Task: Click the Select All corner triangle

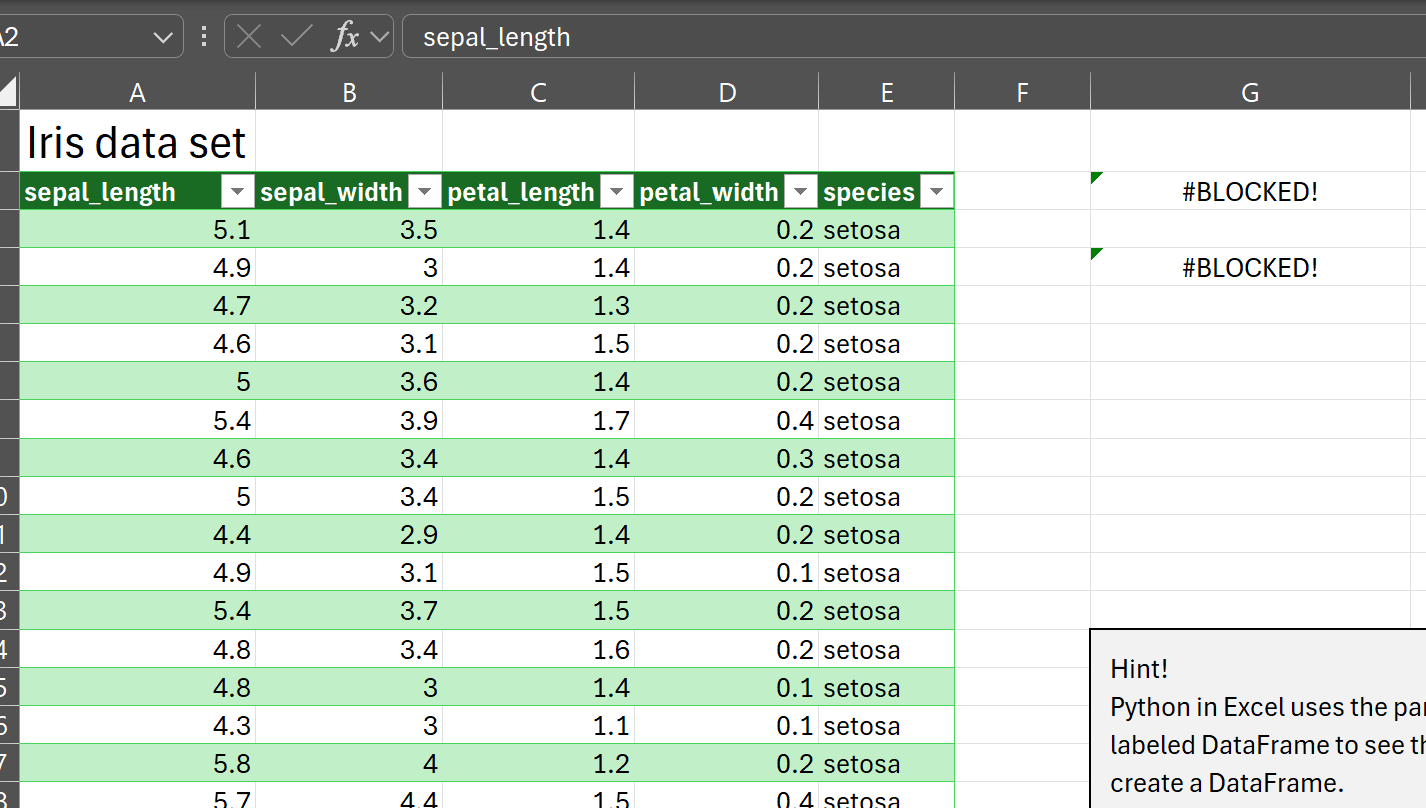Action: click(x=9, y=92)
